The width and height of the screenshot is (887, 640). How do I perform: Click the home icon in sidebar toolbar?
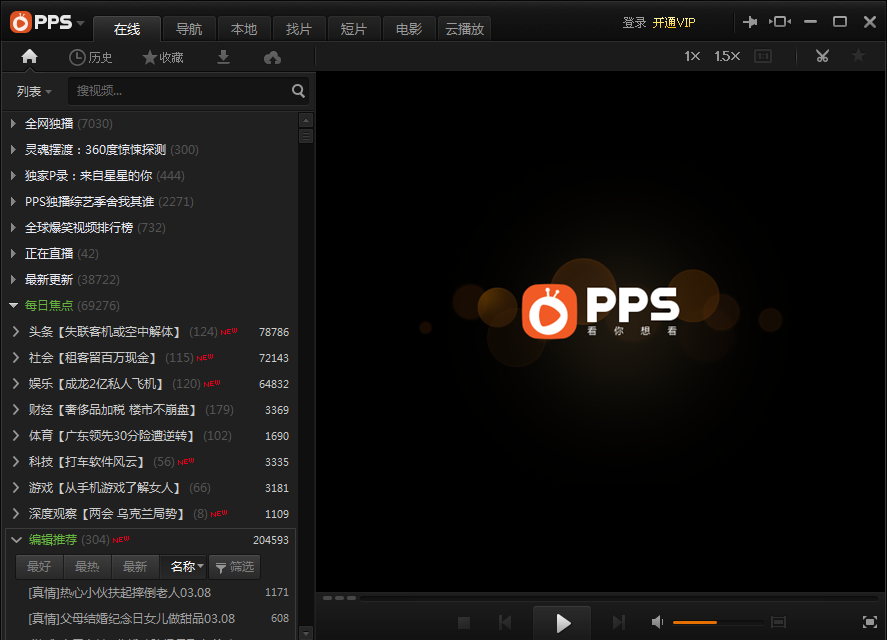(x=29, y=57)
